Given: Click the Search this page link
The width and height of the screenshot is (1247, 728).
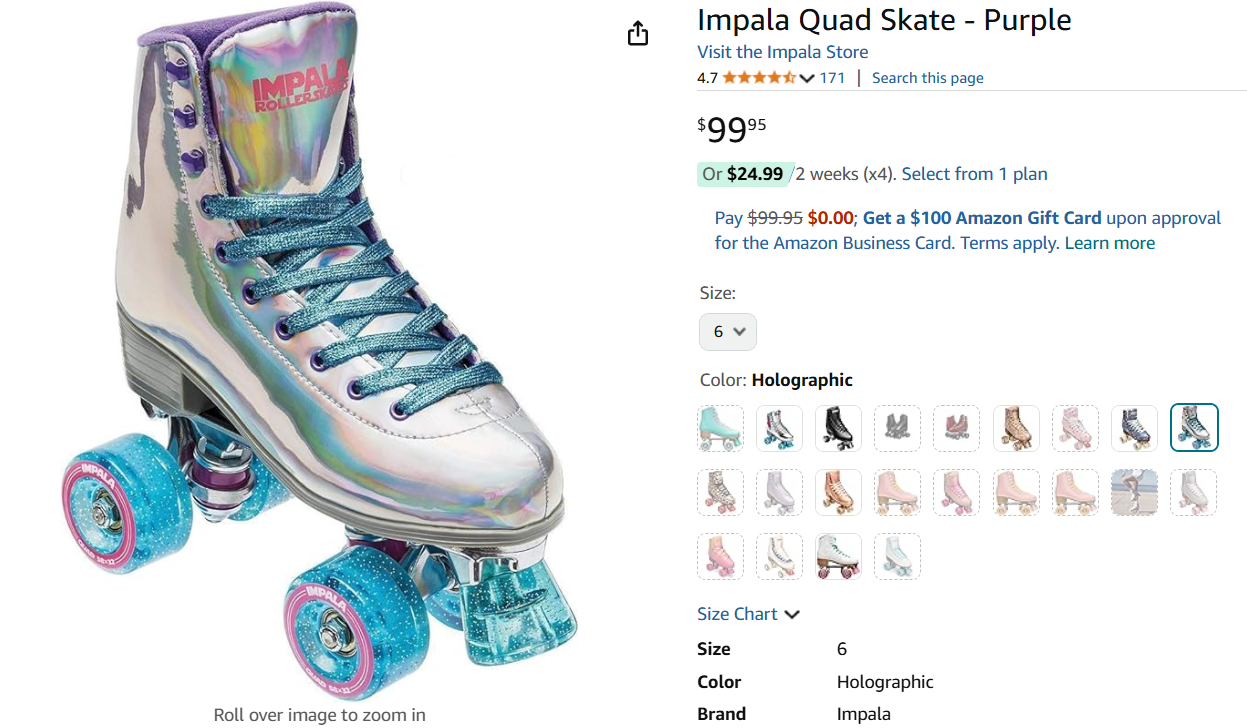Looking at the screenshot, I should [927, 78].
